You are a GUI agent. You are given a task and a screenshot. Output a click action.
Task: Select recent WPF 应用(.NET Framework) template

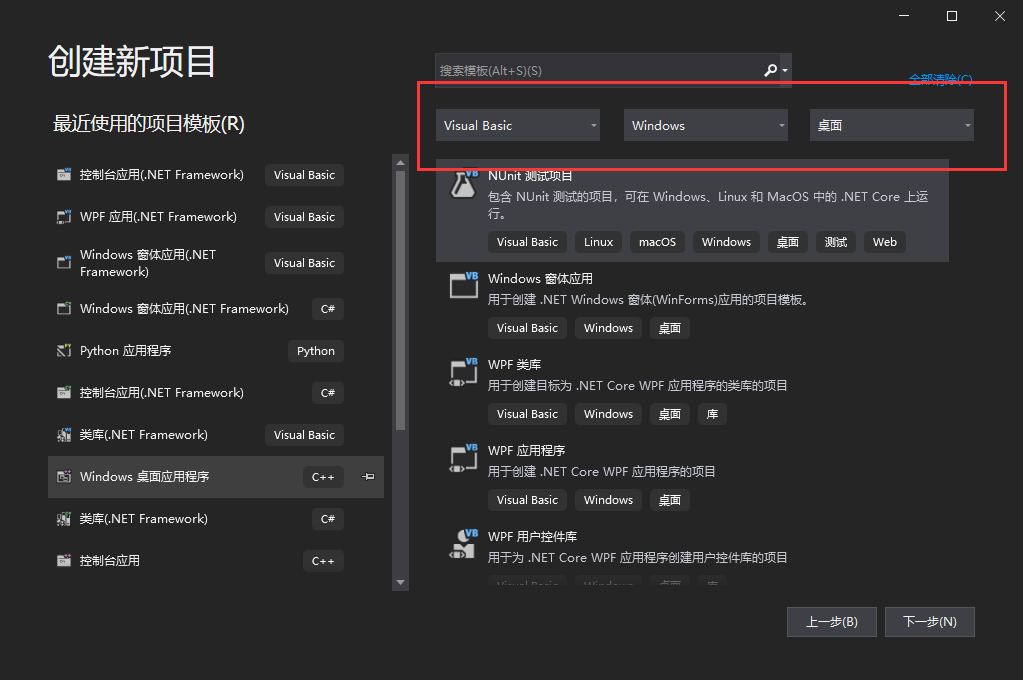click(x=158, y=217)
